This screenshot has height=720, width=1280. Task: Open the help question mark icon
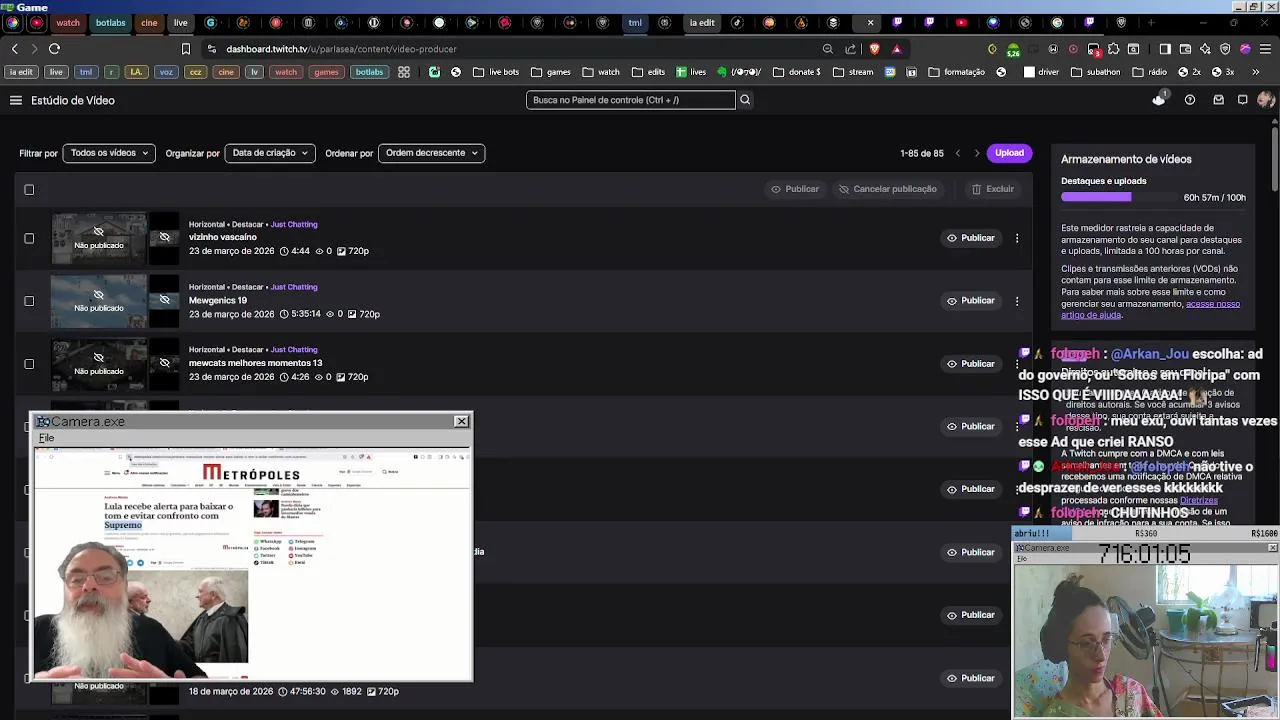pos(1190,100)
